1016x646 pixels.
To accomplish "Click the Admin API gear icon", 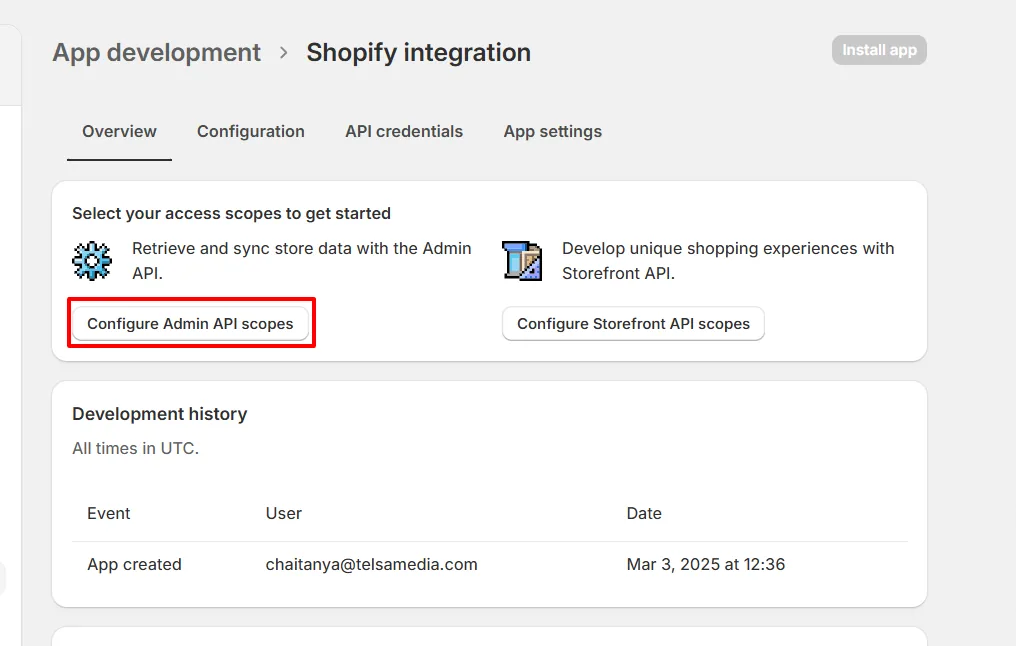I will coord(91,260).
